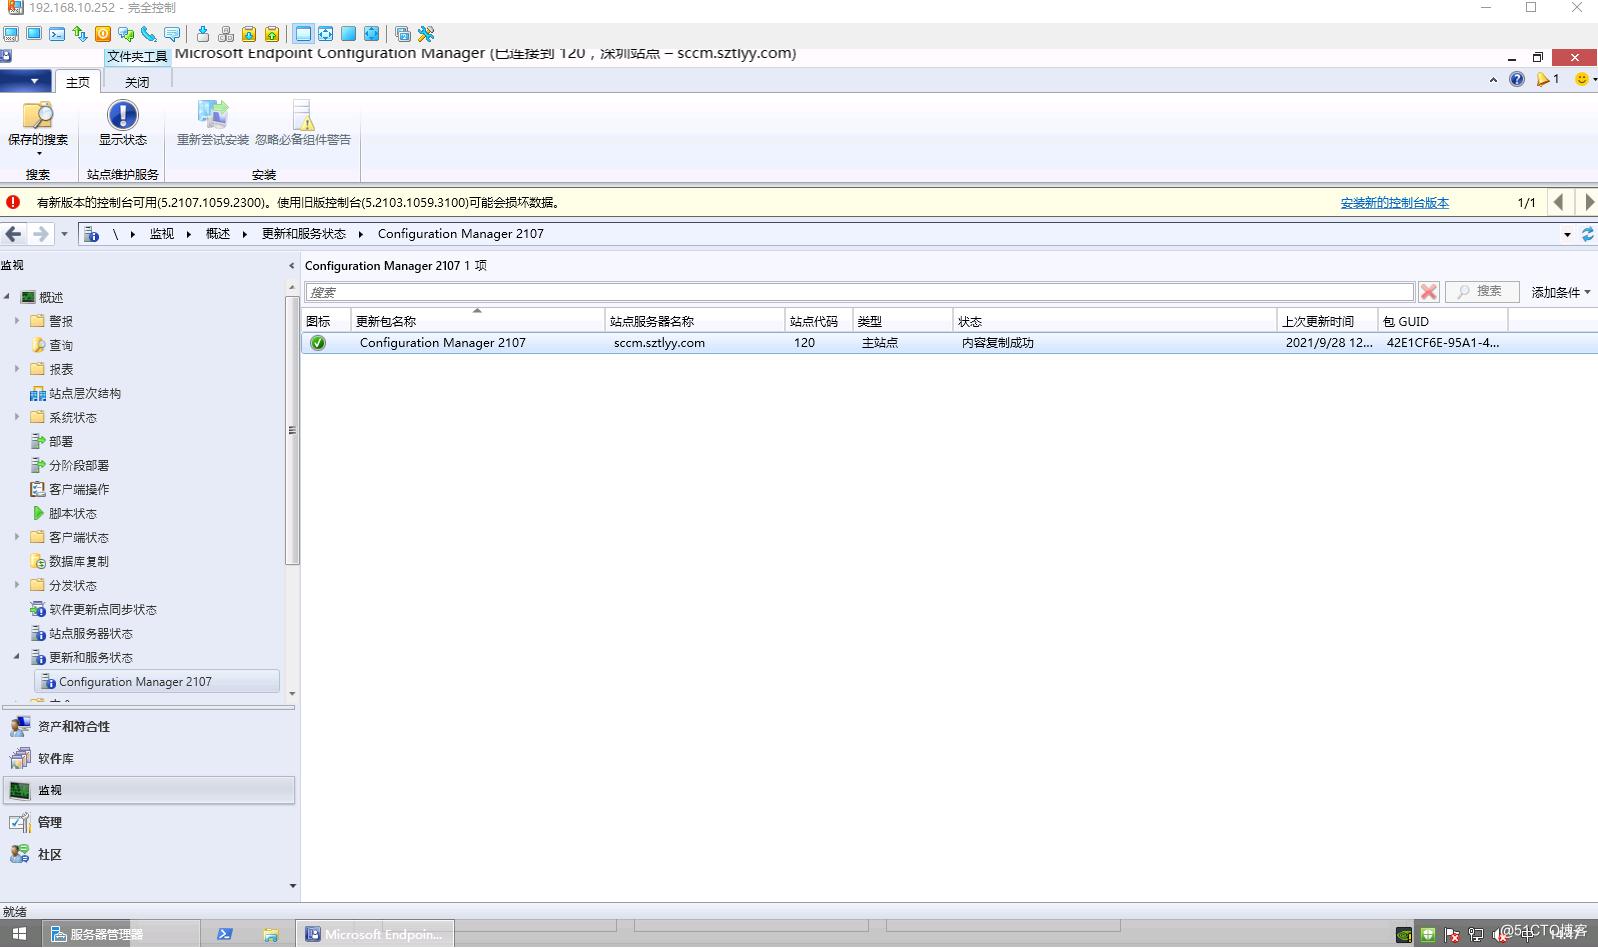Click the help question mark icon
The width and height of the screenshot is (1598, 948).
(x=1517, y=79)
